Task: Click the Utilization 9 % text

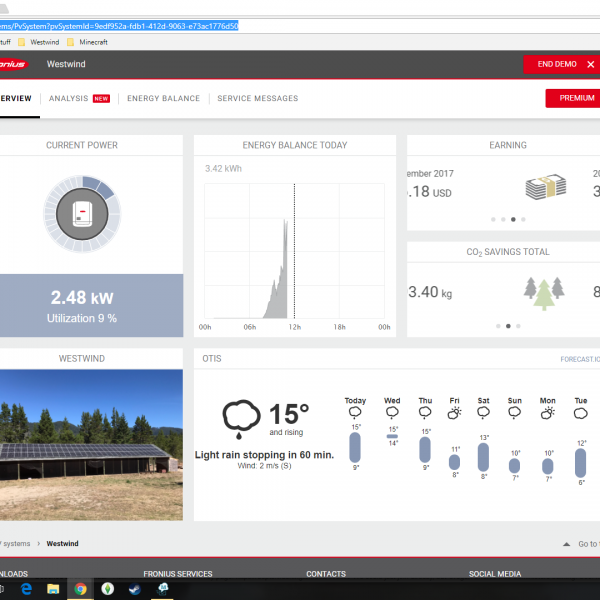Action: pyautogui.click(x=82, y=318)
